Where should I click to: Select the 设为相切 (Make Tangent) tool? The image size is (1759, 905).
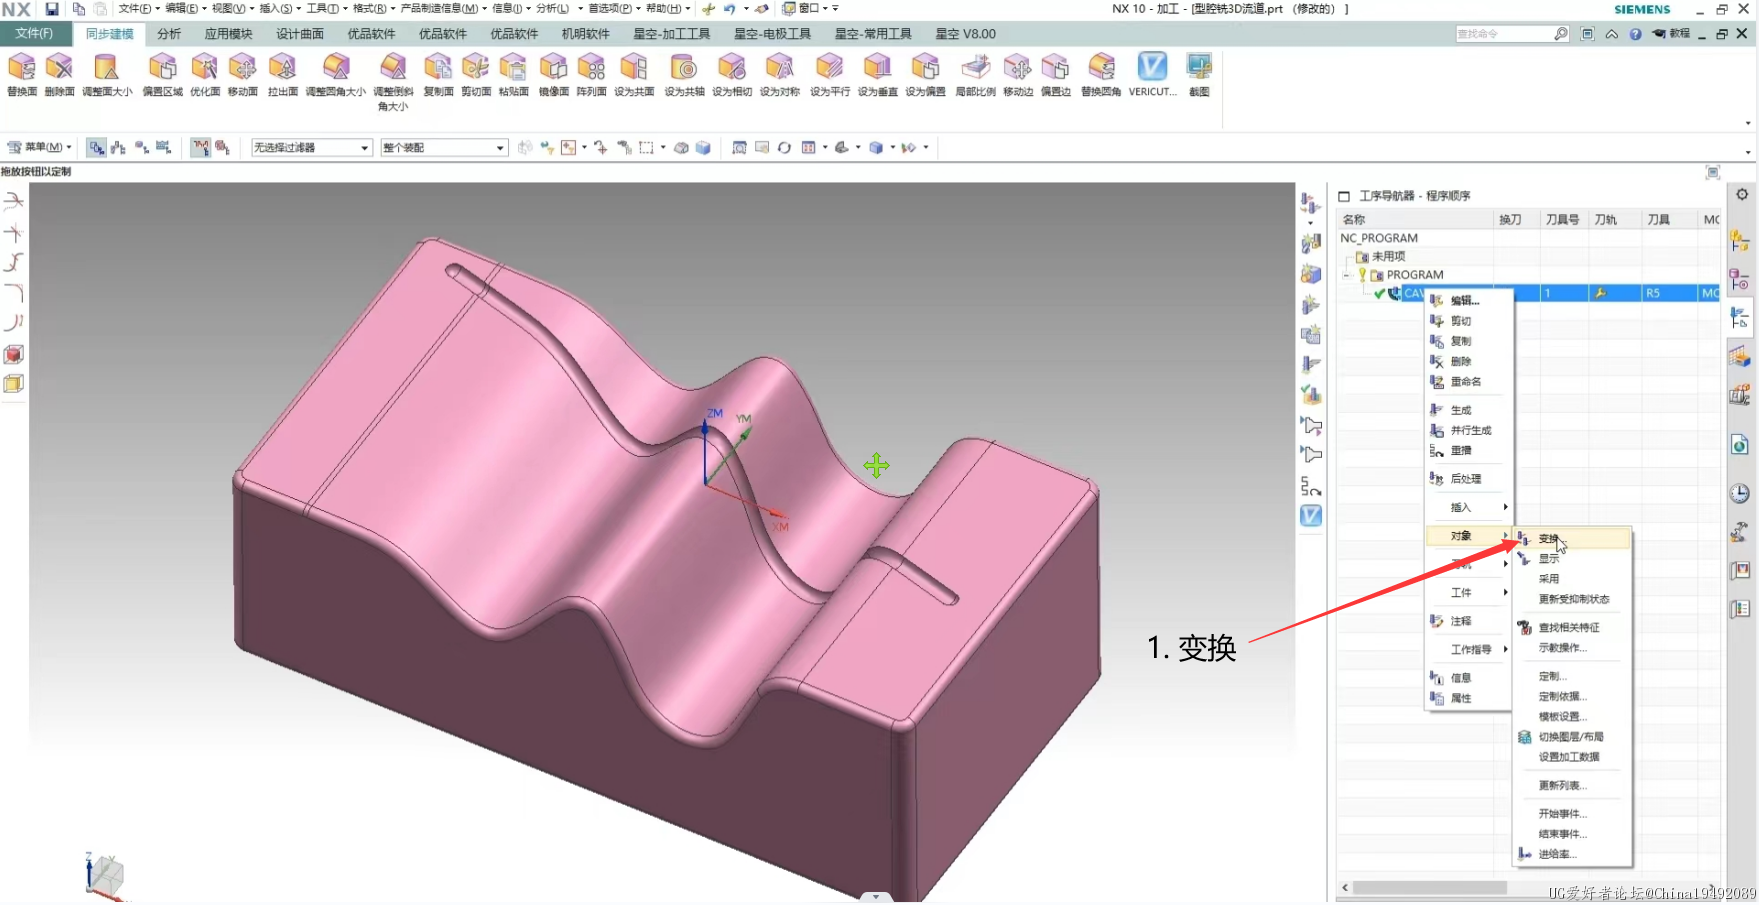click(732, 75)
